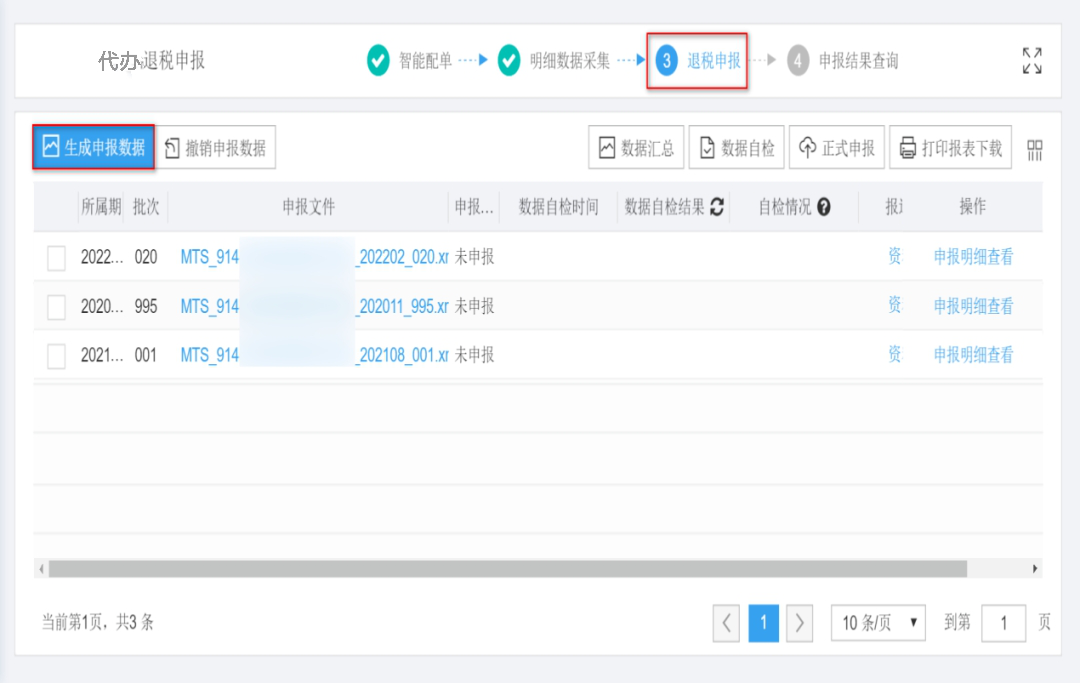Refresh the 数据自检结果 column
The width and height of the screenshot is (1080, 683).
[x=717, y=207]
